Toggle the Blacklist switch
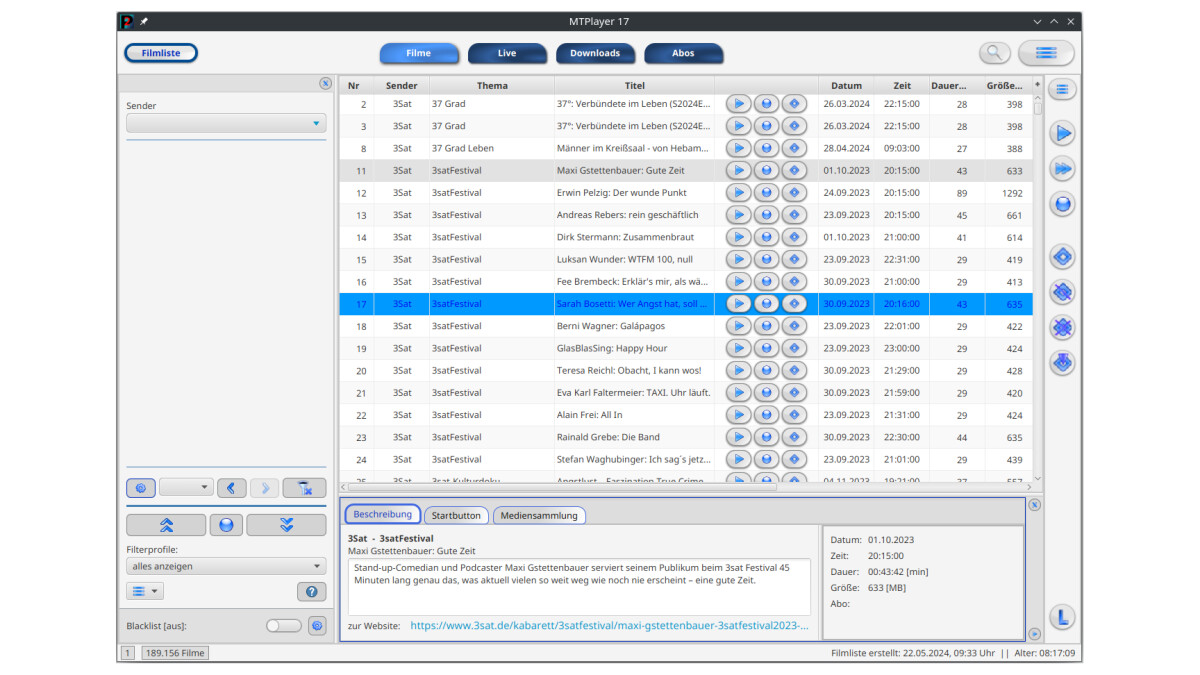Image resolution: width=1200 pixels, height=675 pixels. tap(283, 626)
